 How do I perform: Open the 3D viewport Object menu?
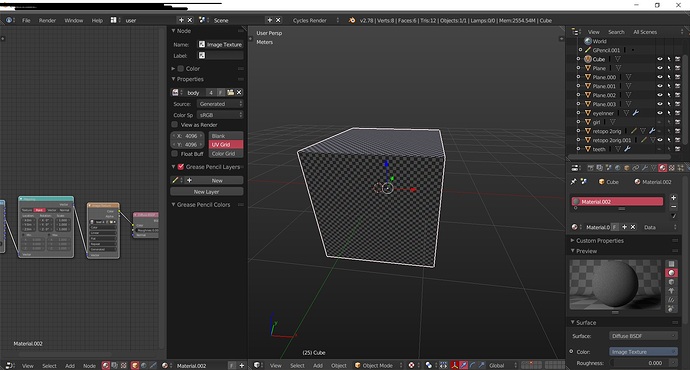tap(338, 366)
